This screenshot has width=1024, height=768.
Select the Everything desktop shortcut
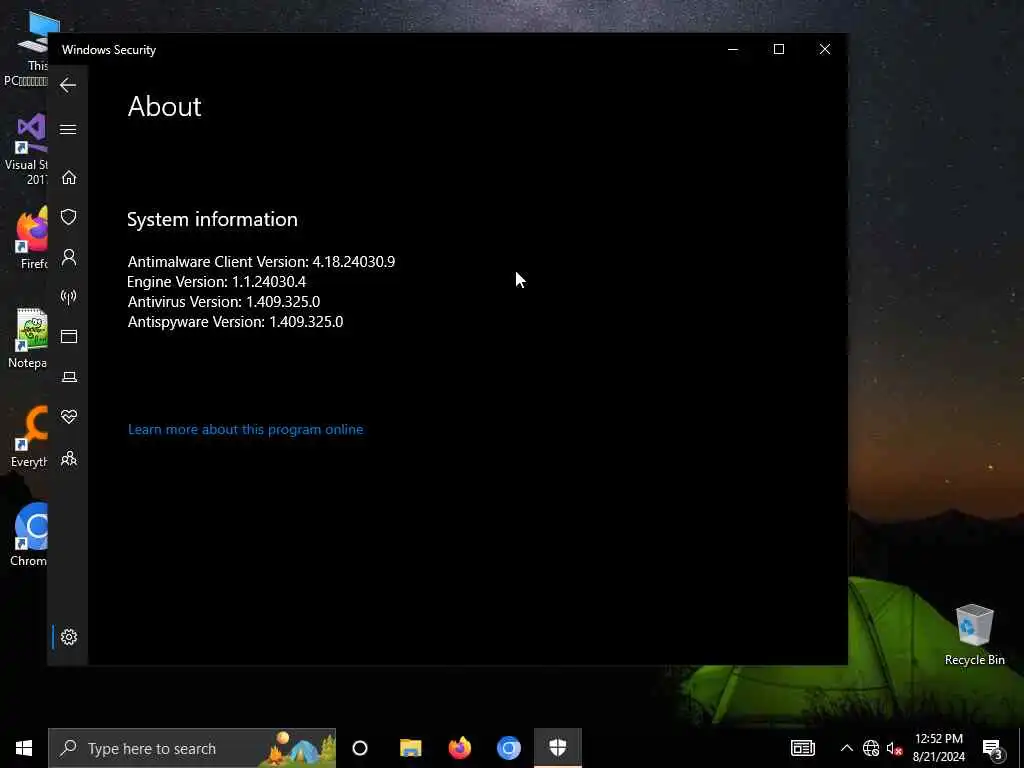(x=29, y=436)
